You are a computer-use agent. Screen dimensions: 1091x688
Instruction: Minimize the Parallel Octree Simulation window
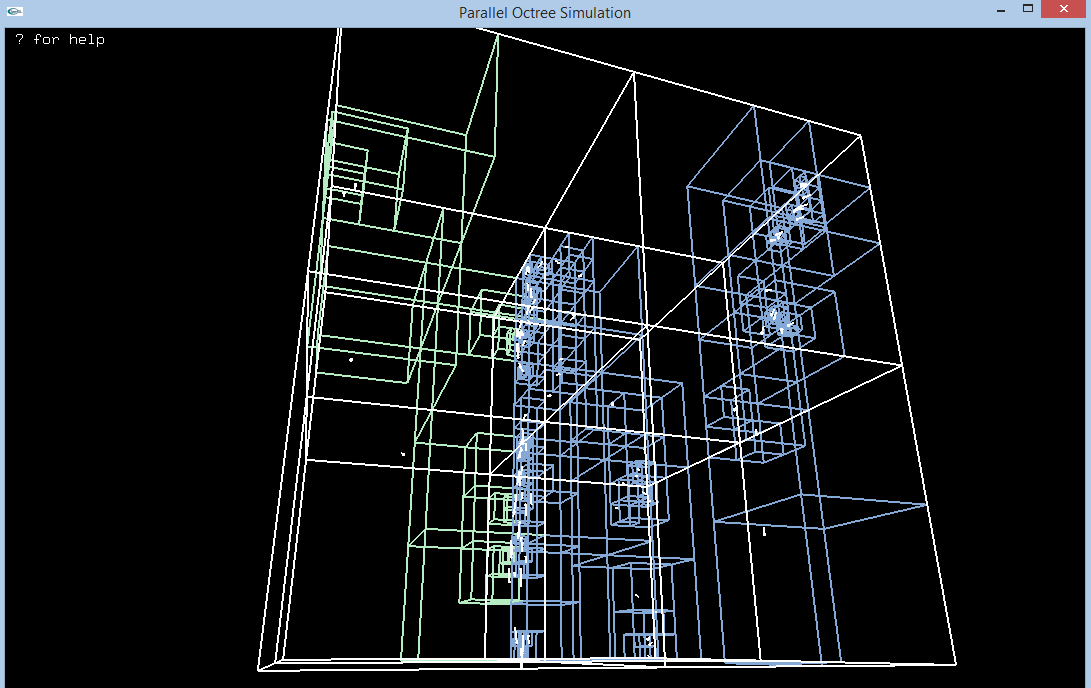click(999, 10)
